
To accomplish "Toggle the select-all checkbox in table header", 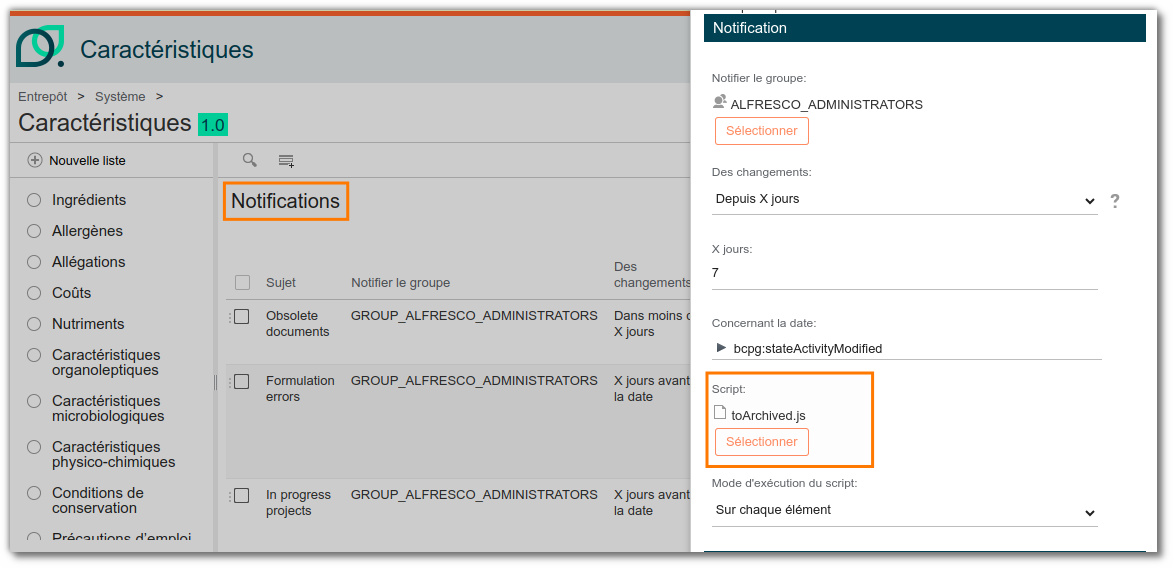I will click(x=242, y=282).
